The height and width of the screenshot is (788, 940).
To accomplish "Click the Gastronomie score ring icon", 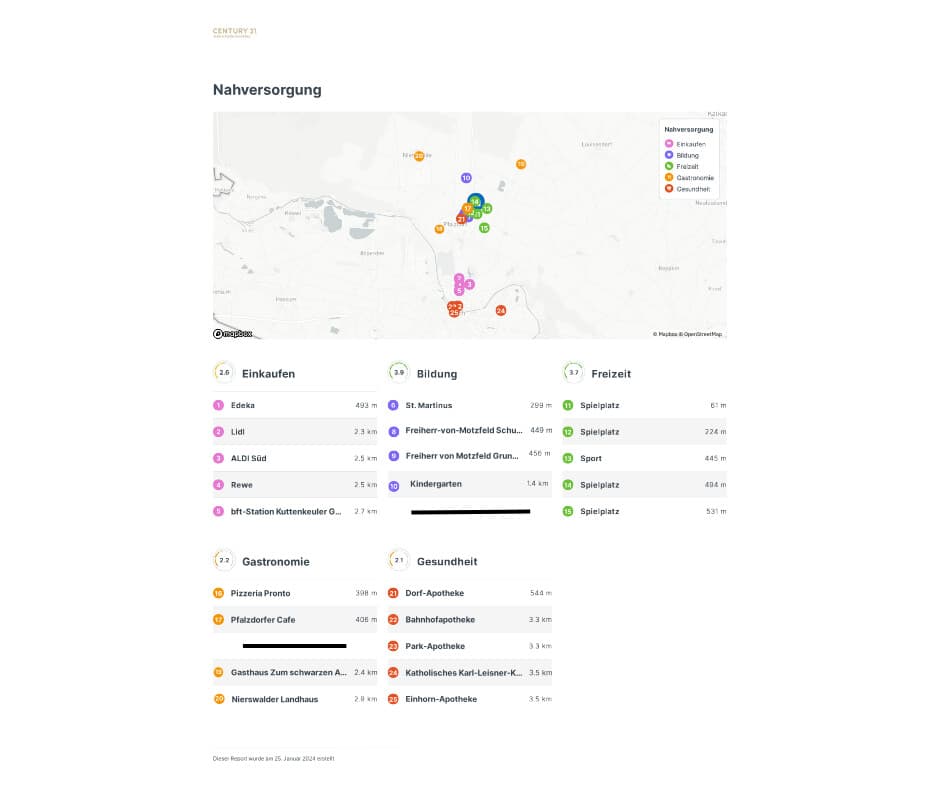I will pos(224,561).
